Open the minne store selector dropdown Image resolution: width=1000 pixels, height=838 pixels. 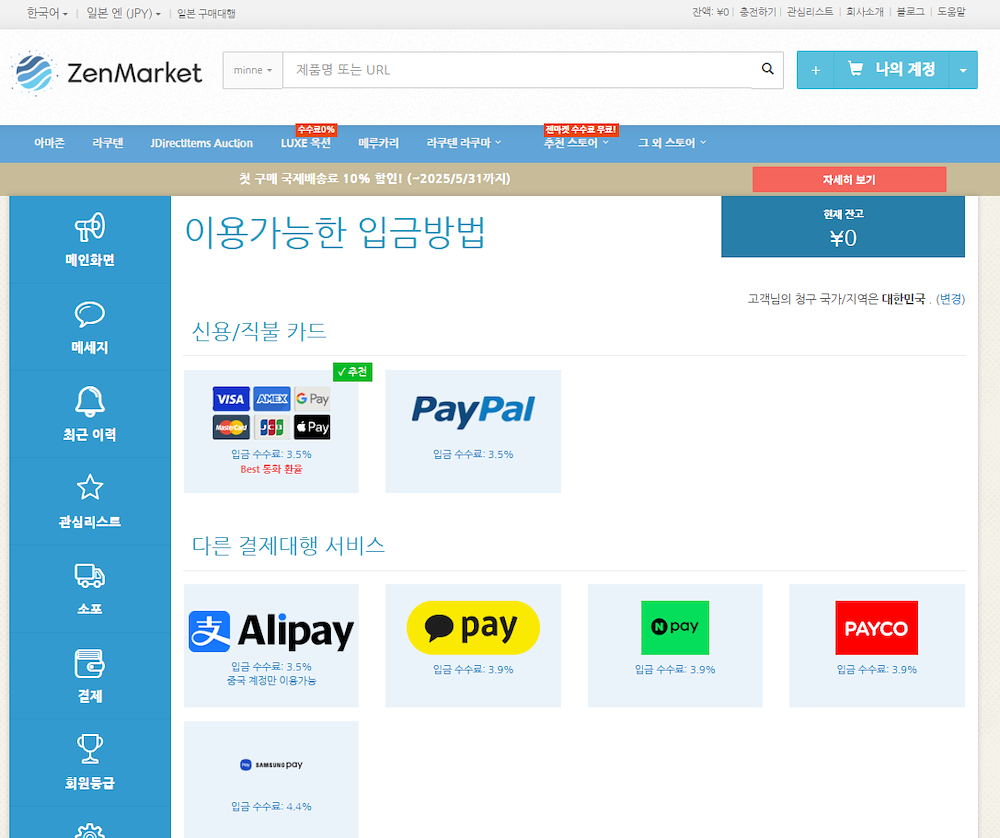253,70
